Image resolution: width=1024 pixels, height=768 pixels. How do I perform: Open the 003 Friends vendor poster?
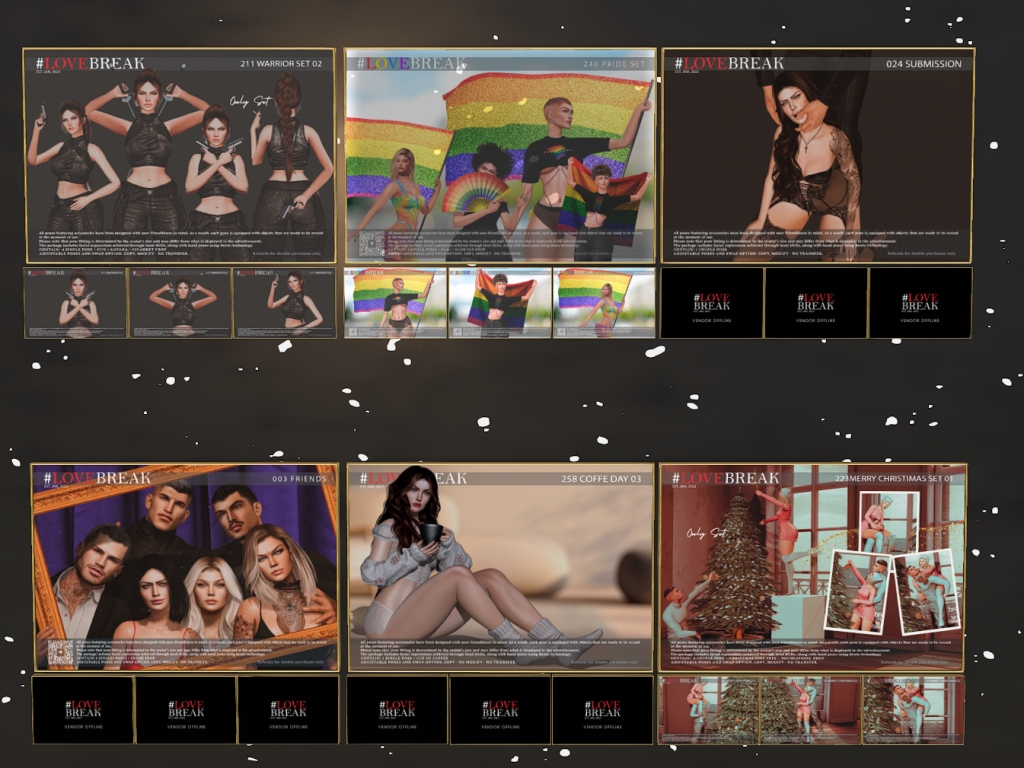tap(185, 567)
